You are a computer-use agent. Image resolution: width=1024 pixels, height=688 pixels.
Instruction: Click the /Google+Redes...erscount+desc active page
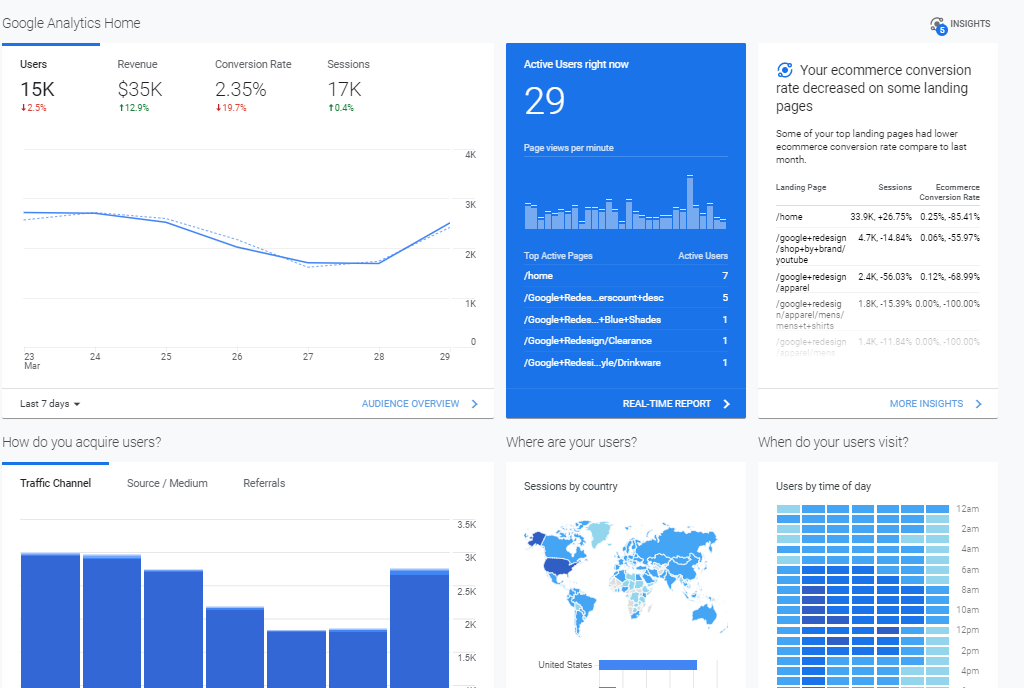pos(626,298)
